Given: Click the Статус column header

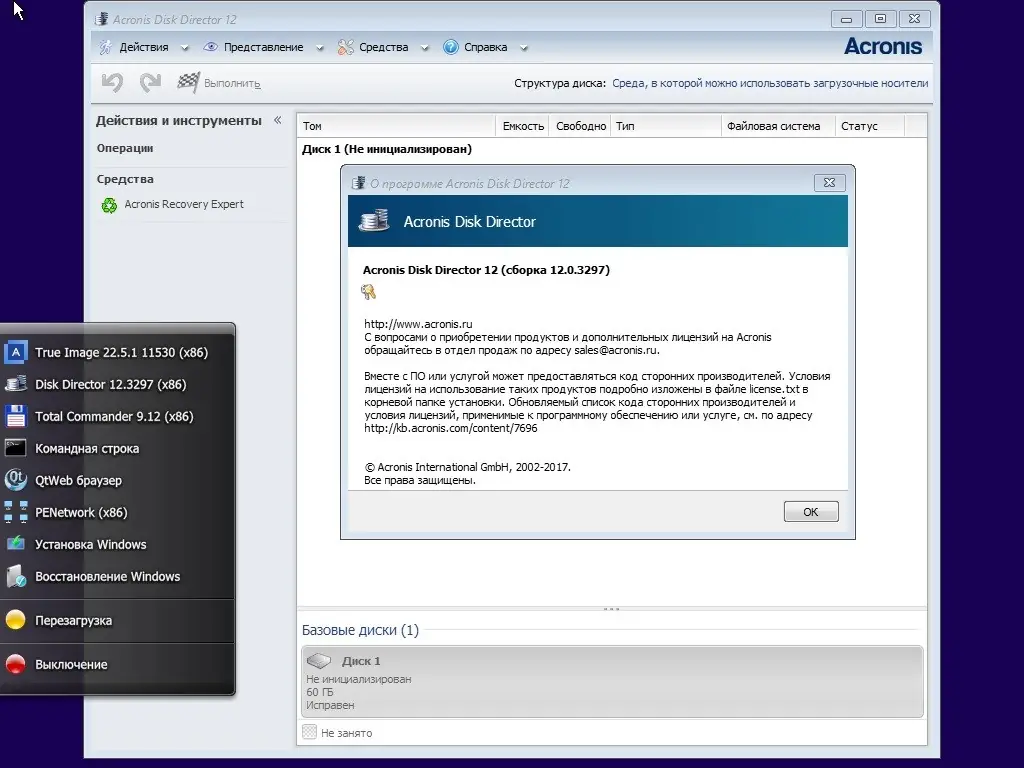Looking at the screenshot, I should point(870,126).
